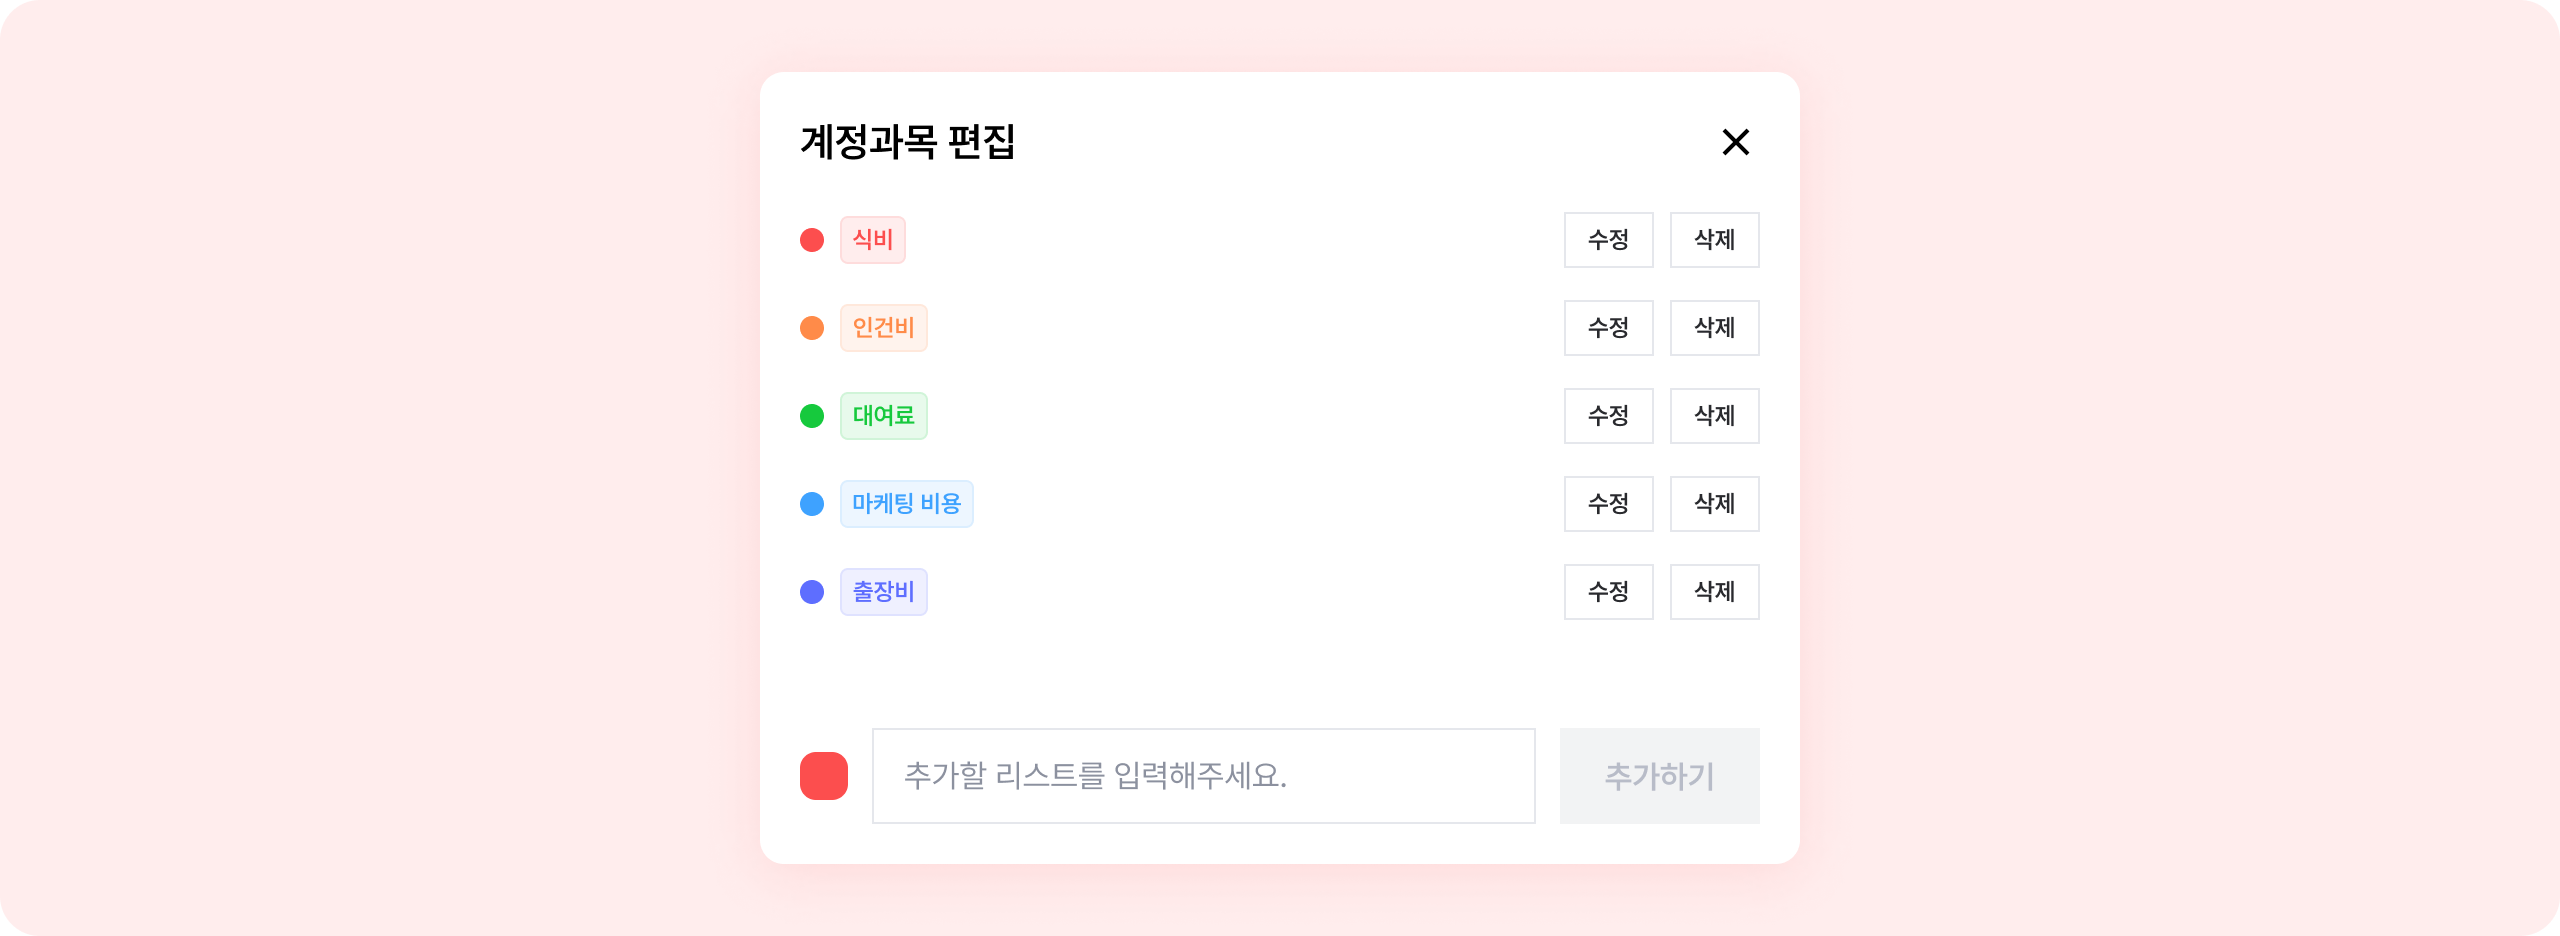Close the 계정과목 편집 dialog
2560x936 pixels.
[1735, 142]
